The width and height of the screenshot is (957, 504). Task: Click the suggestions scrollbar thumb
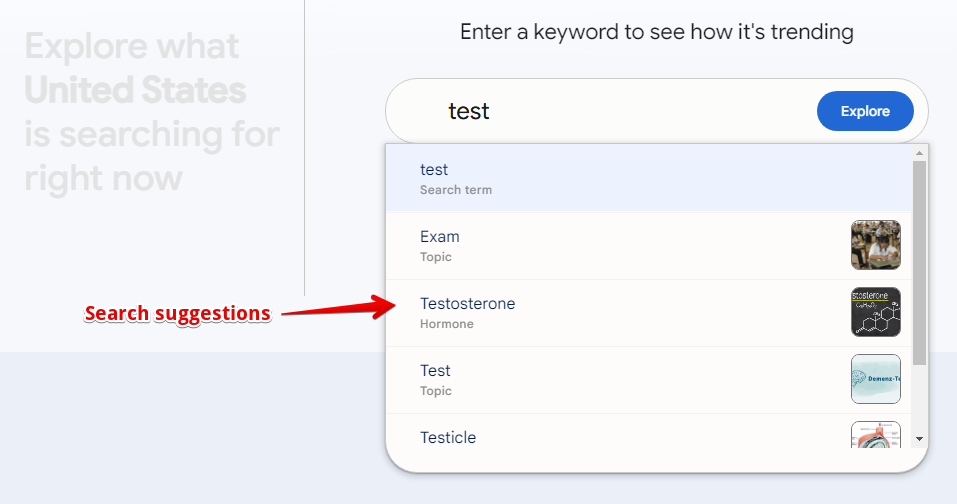pyautogui.click(x=919, y=260)
